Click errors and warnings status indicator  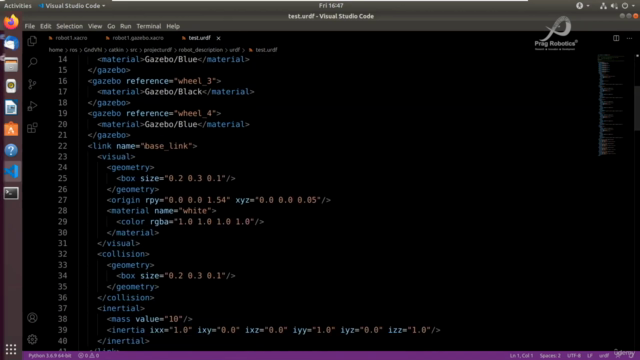tap(89, 356)
